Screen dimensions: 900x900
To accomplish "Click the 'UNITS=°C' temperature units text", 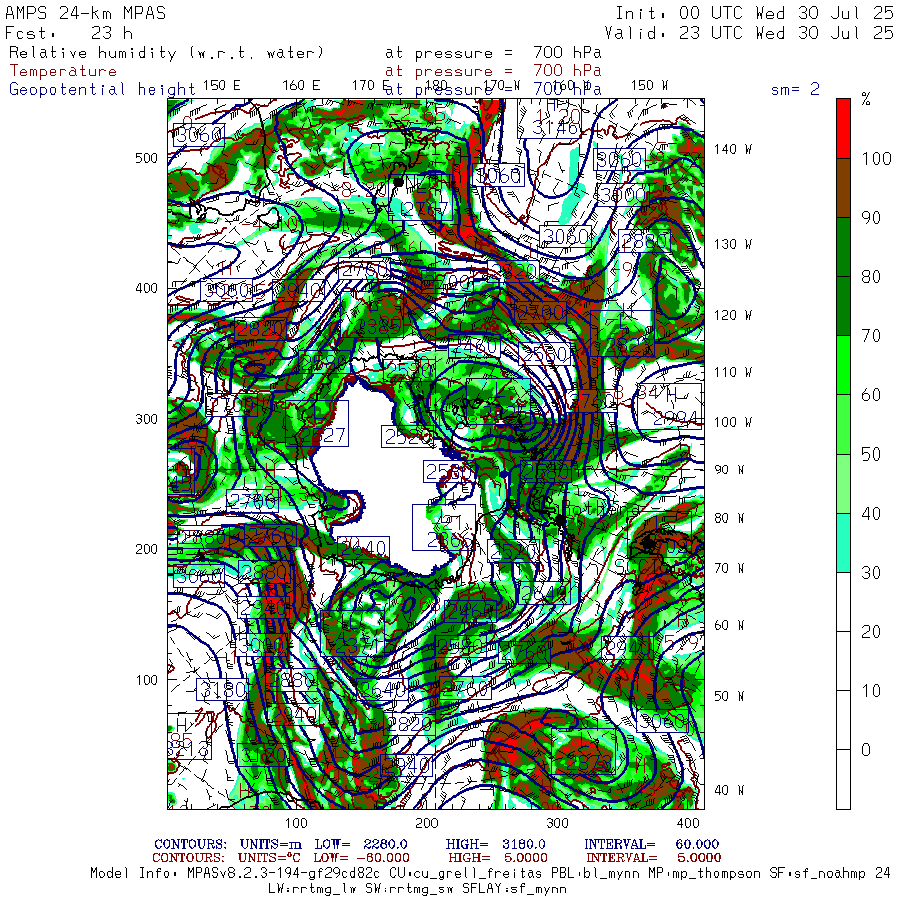I will click(269, 858).
